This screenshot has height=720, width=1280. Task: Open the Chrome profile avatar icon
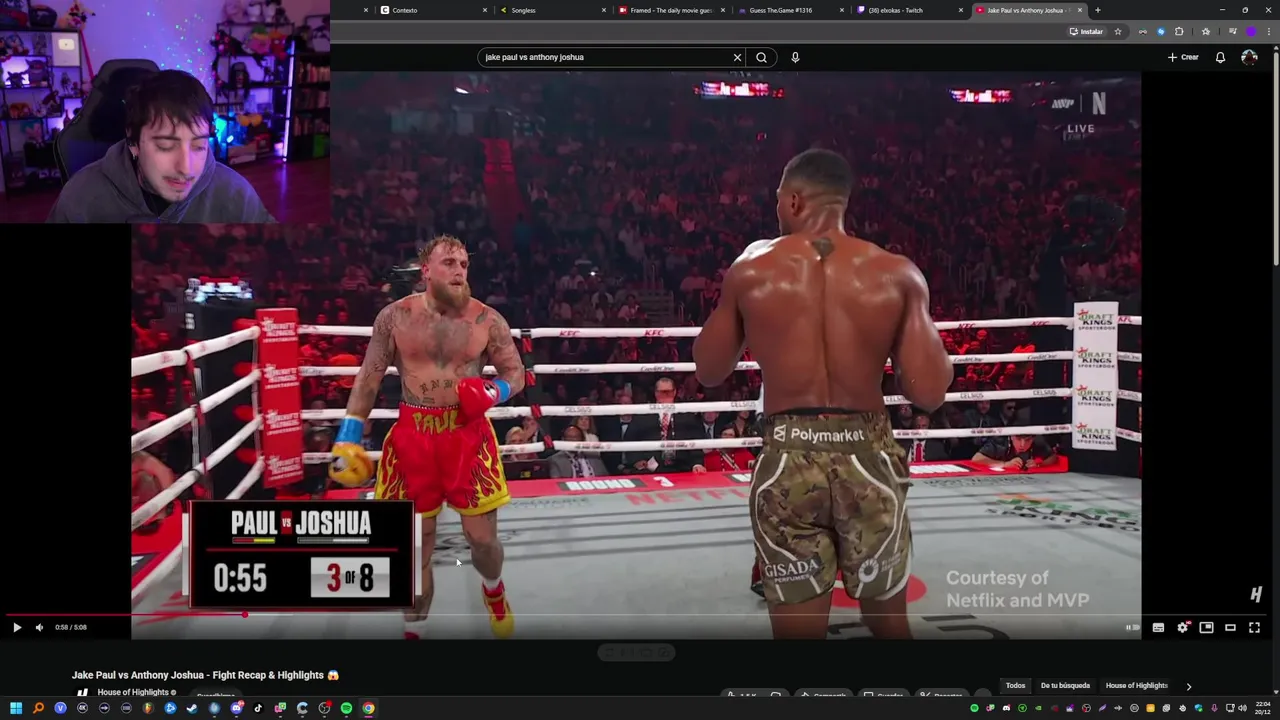tap(1250, 31)
